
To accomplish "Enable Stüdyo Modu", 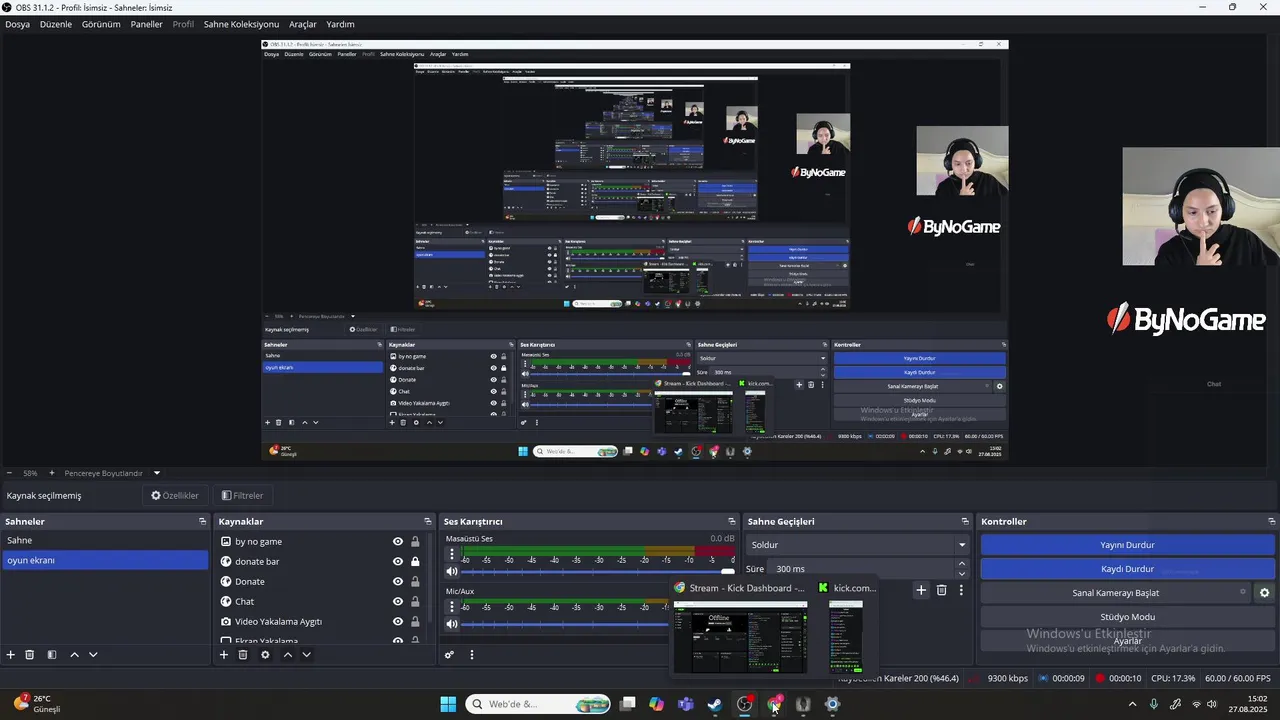I will [1127, 617].
